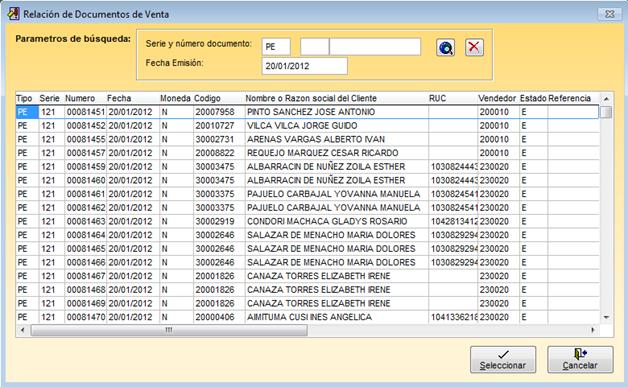Click document number 00081460
This screenshot has width=628, height=387.
[x=86, y=180]
